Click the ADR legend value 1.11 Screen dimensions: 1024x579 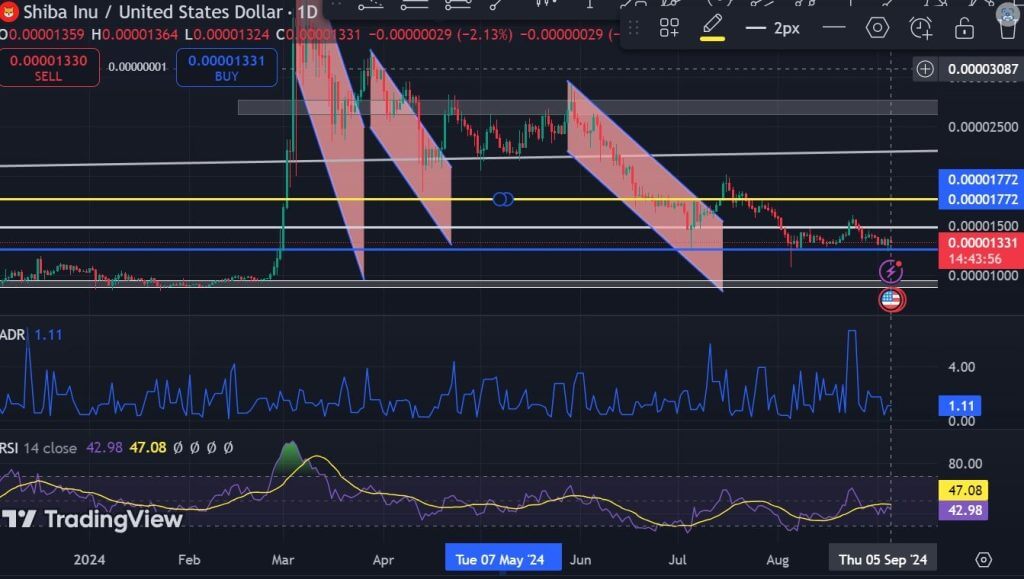point(48,335)
